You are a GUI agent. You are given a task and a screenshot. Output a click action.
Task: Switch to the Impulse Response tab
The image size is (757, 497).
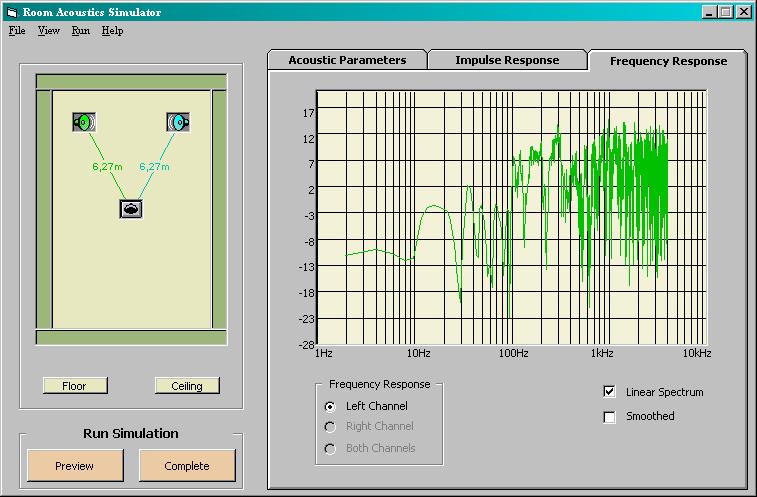coord(507,60)
